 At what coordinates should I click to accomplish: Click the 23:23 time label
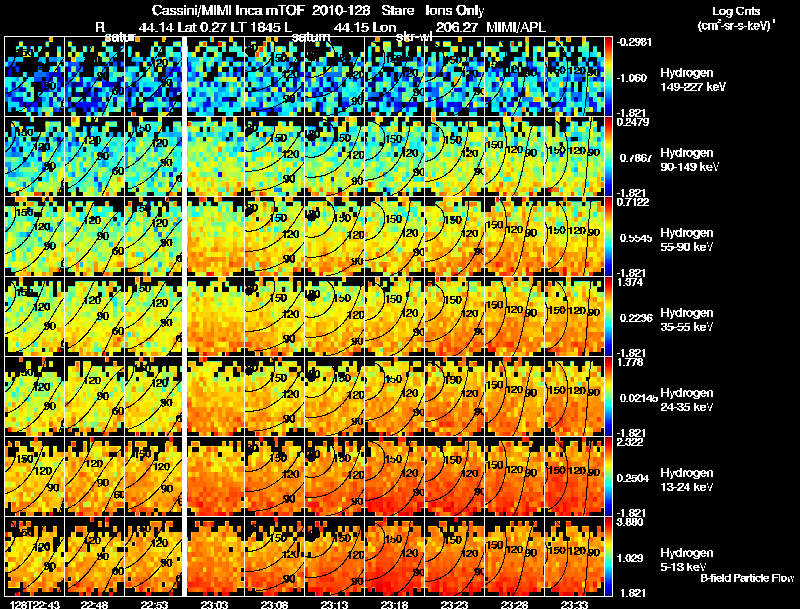(x=455, y=604)
